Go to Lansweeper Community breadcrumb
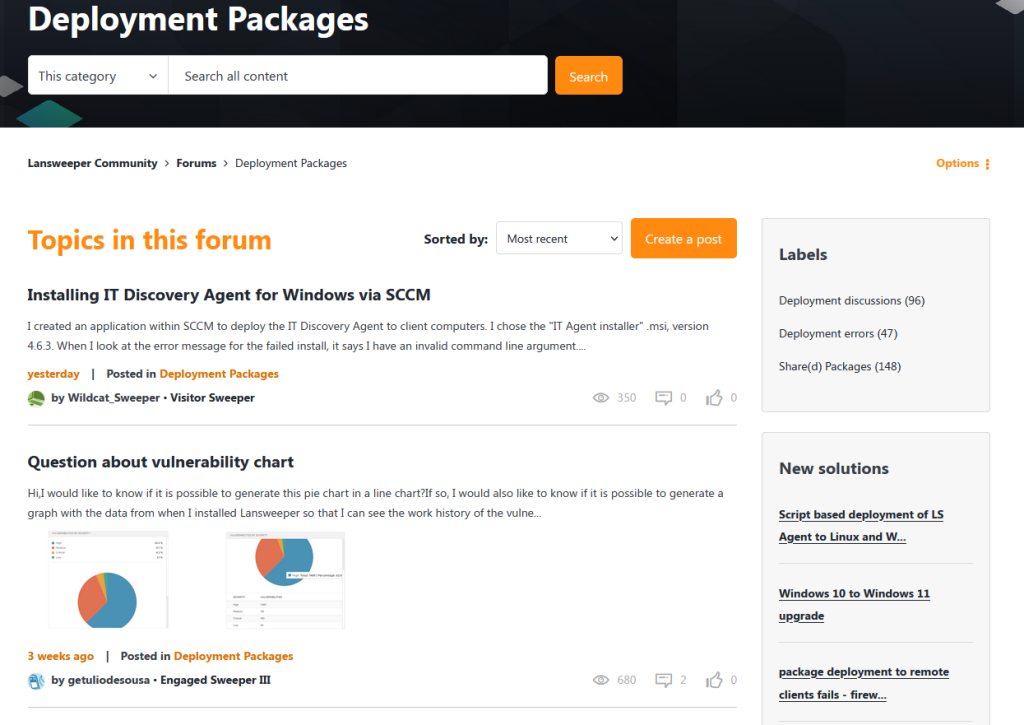 click(x=92, y=163)
